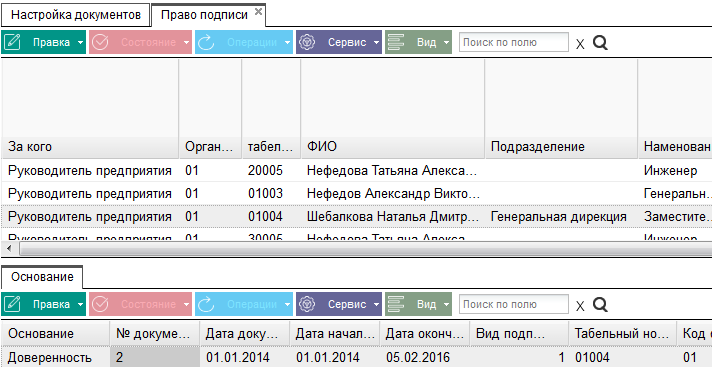
Task: Open the Основание tab
Action: point(42,277)
